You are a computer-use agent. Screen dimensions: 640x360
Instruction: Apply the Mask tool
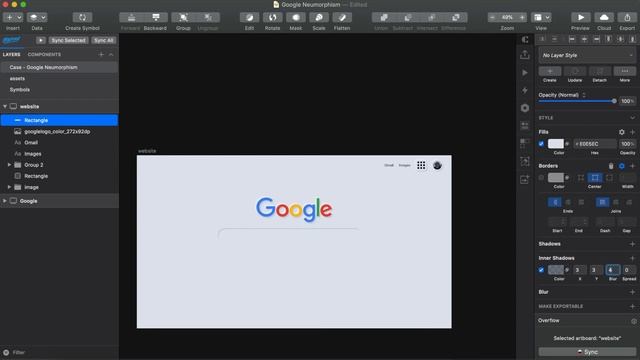pyautogui.click(x=296, y=17)
